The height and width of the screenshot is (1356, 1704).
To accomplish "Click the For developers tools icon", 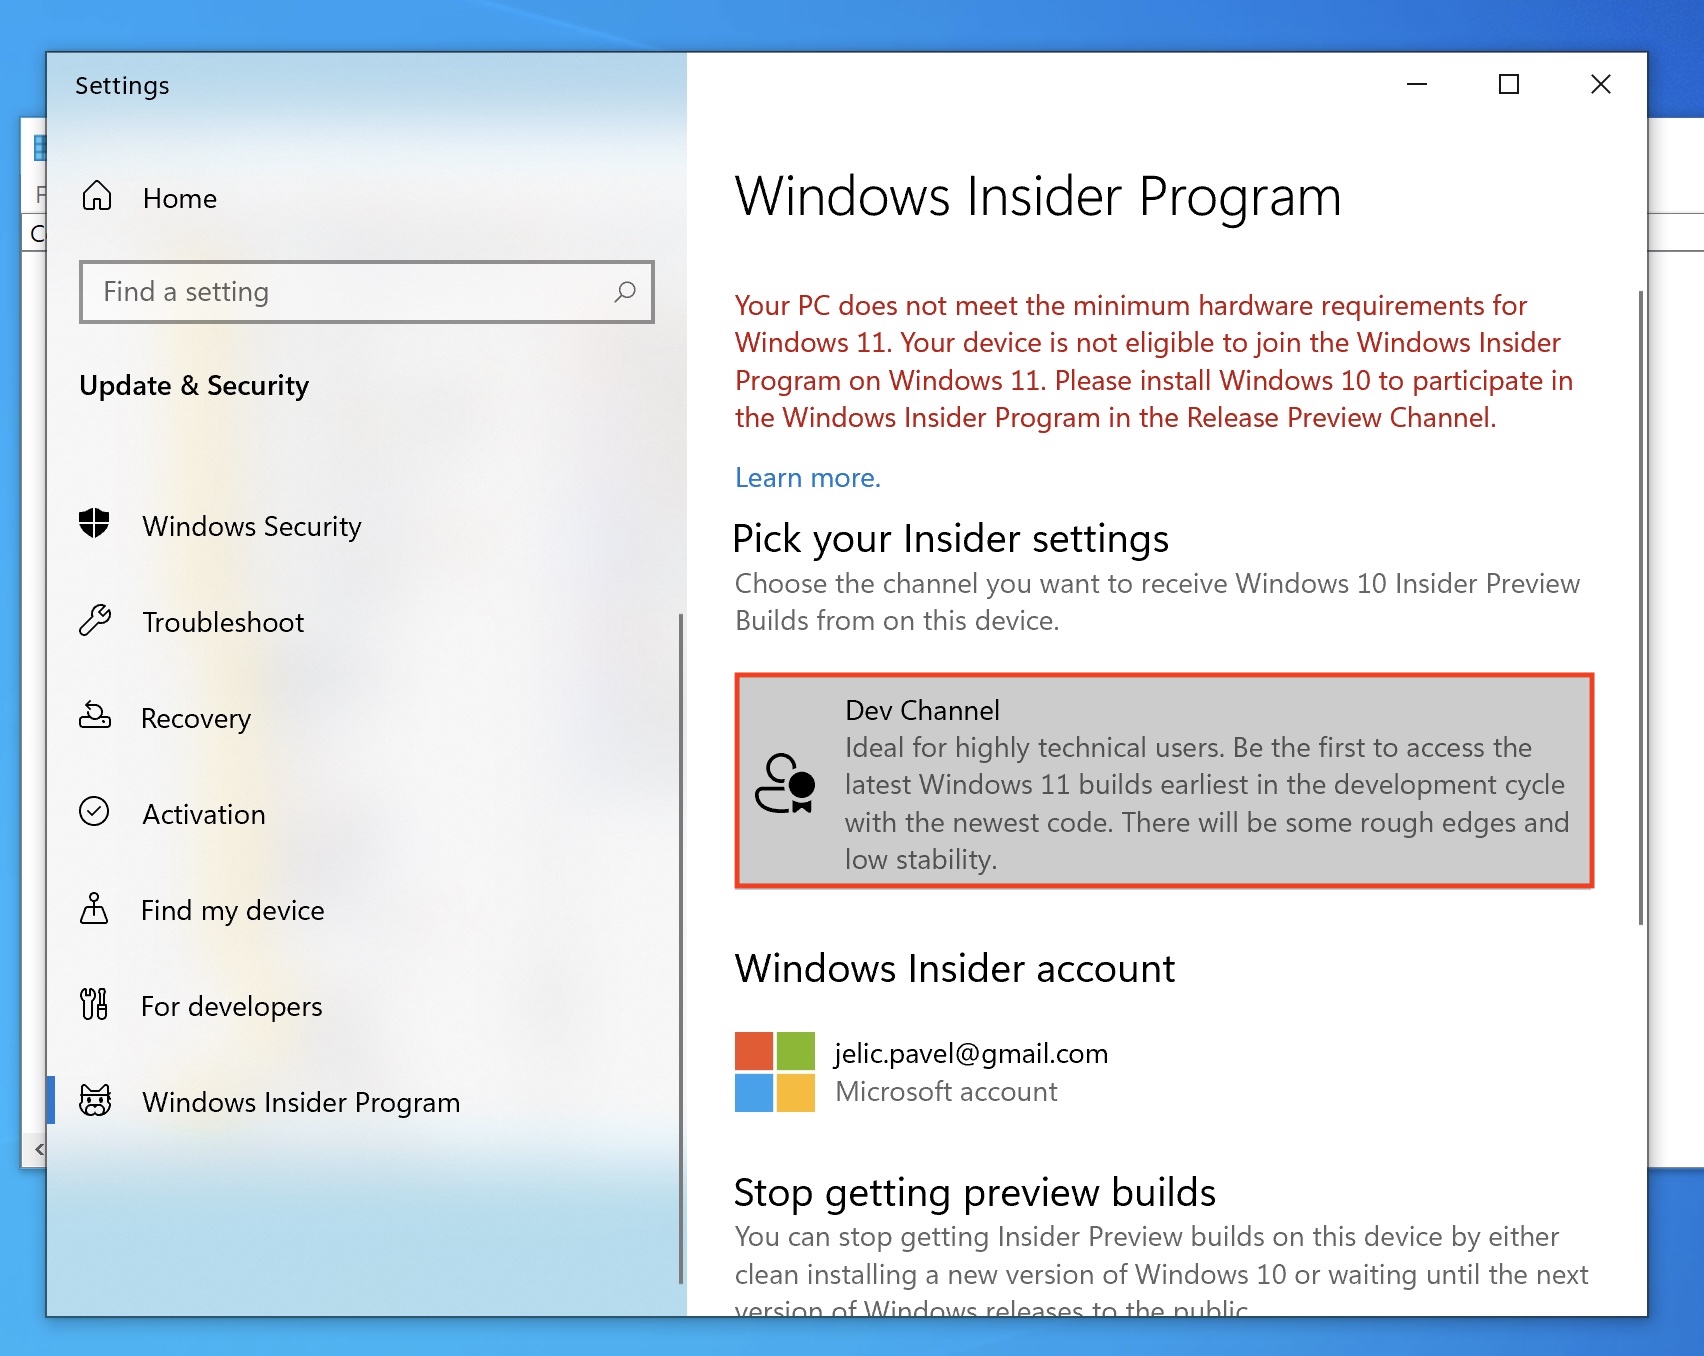I will pyautogui.click(x=94, y=1004).
